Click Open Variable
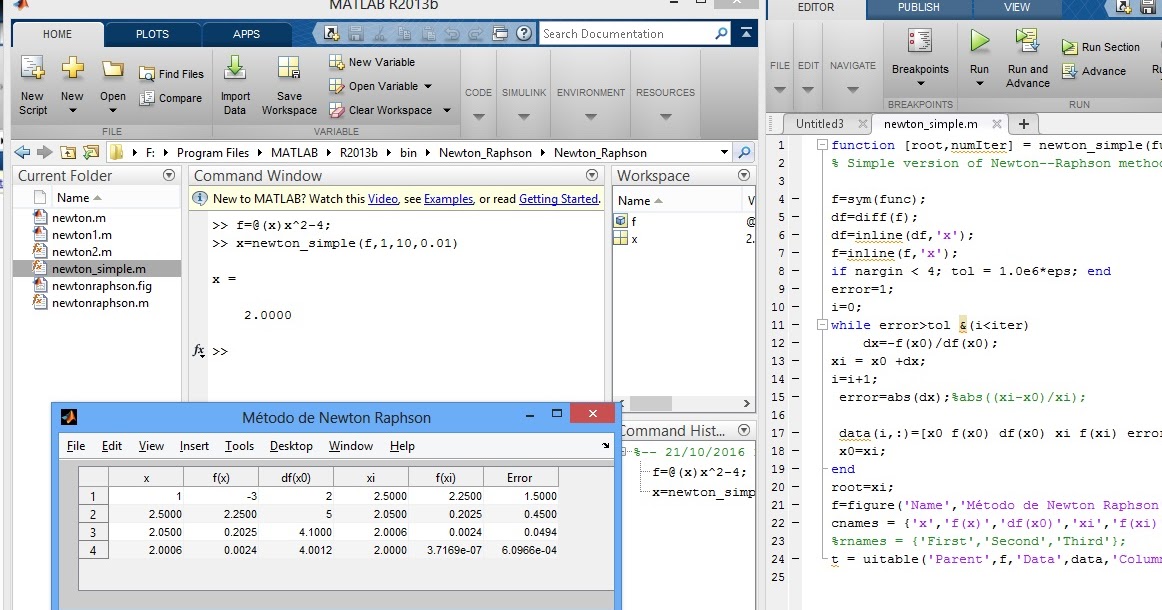The height and width of the screenshot is (610, 1162). point(374,86)
